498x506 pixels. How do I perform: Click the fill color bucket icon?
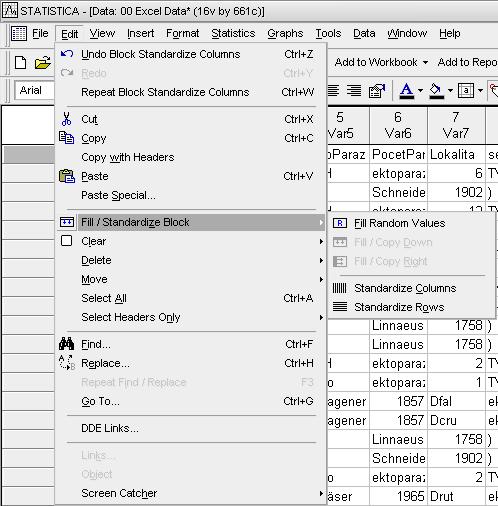436,91
